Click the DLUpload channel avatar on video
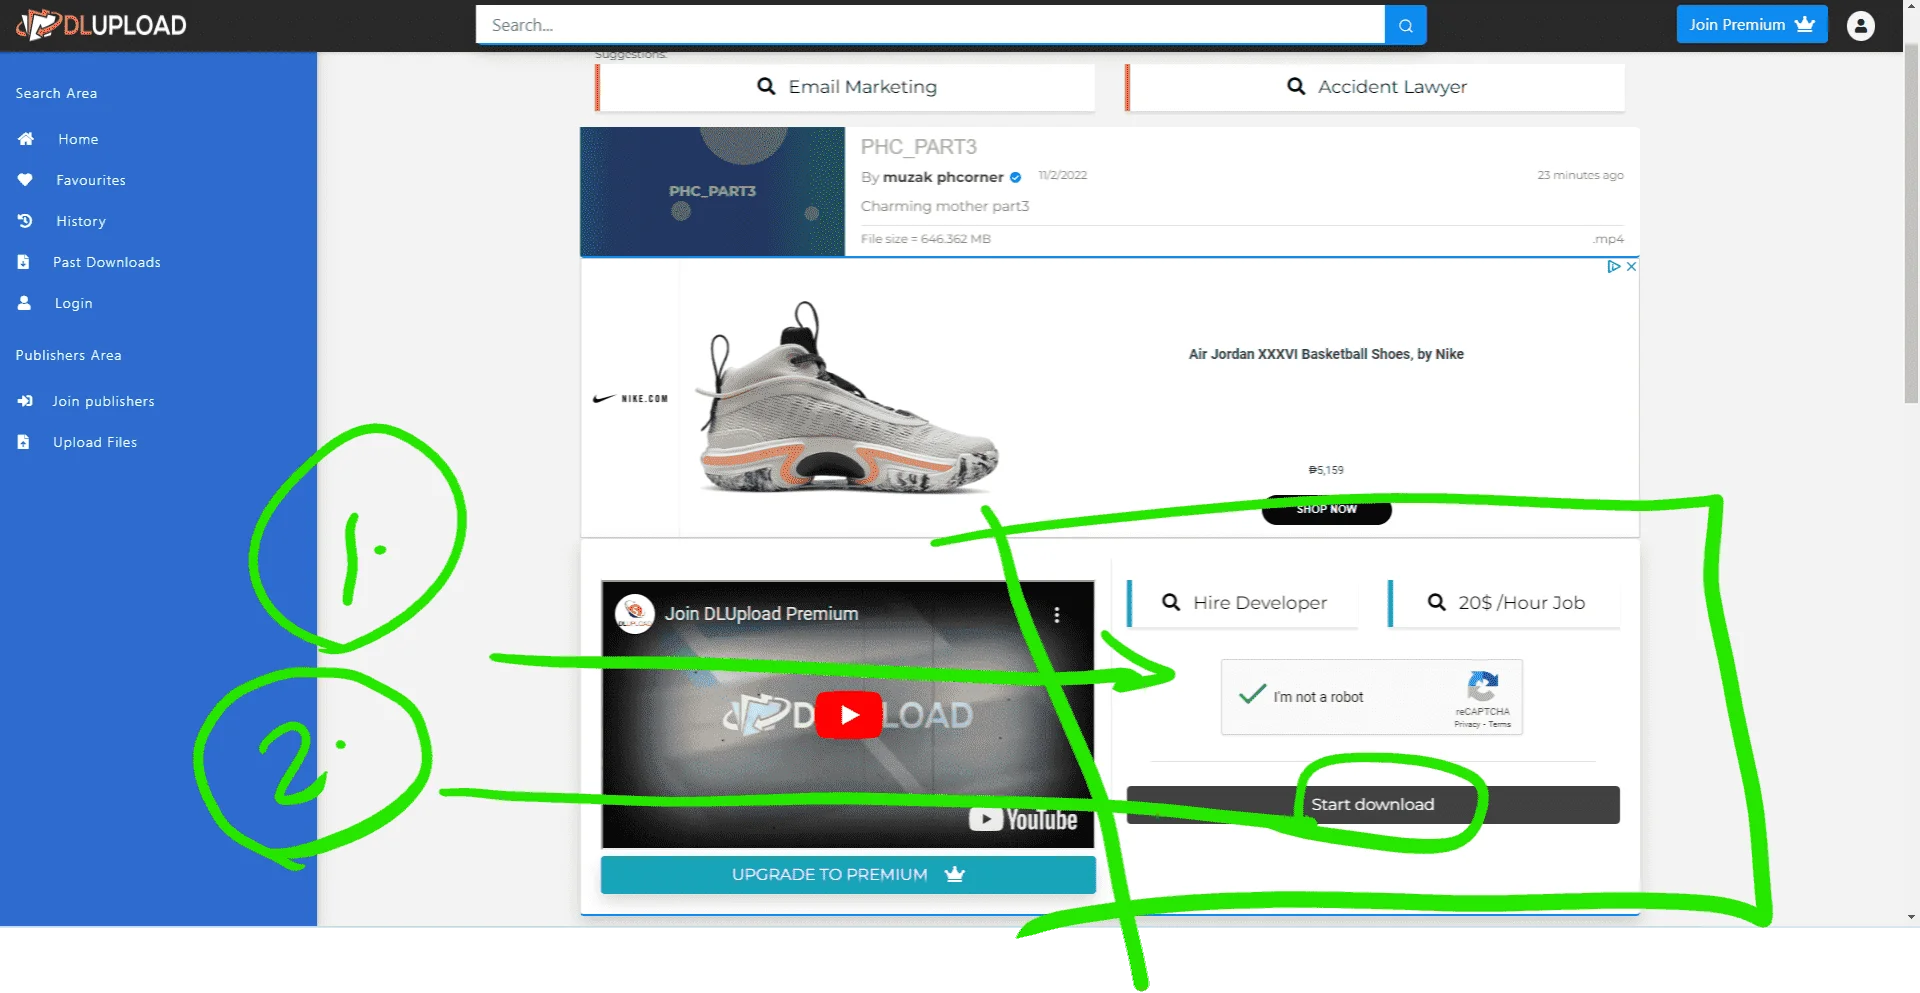This screenshot has width=1920, height=993. click(634, 614)
